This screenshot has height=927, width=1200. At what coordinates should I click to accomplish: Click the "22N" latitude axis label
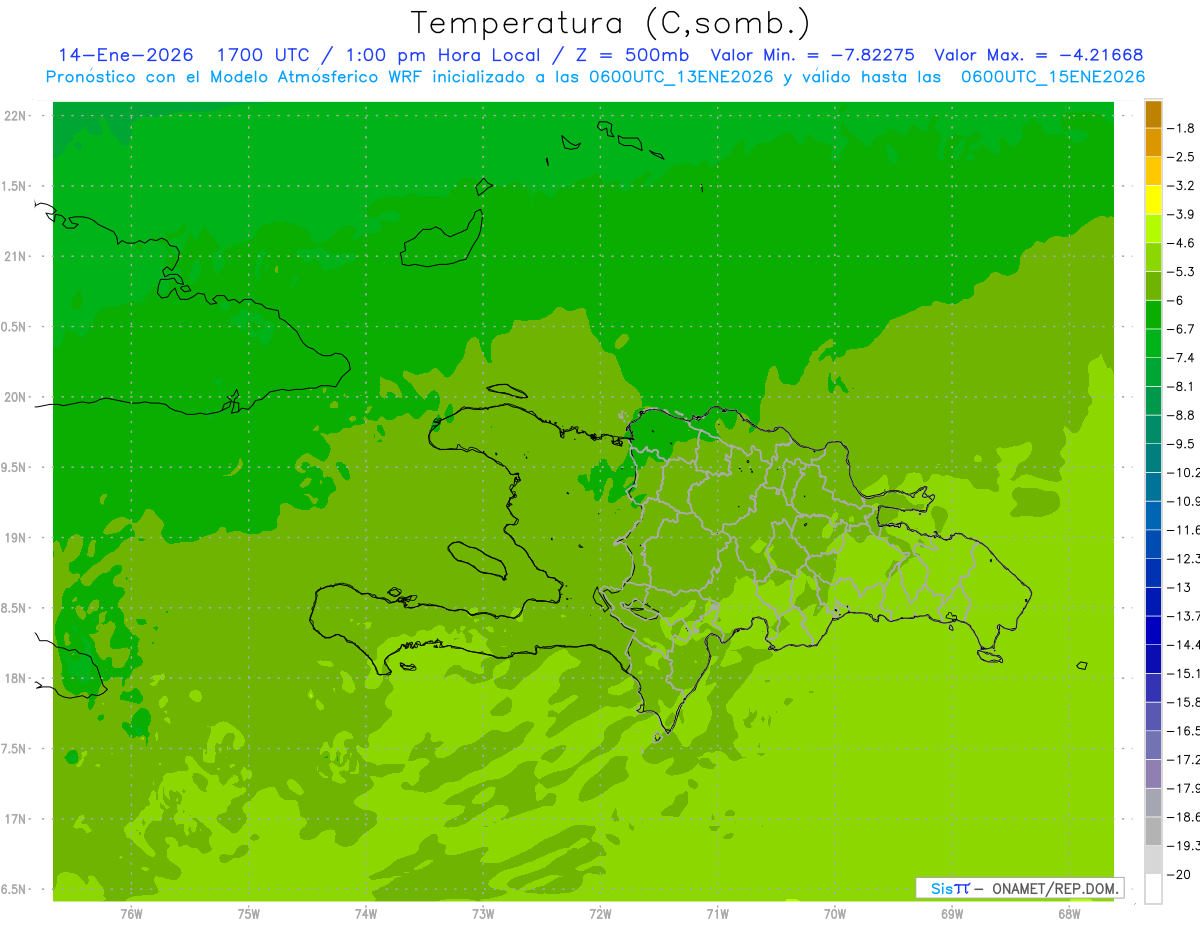(16, 116)
